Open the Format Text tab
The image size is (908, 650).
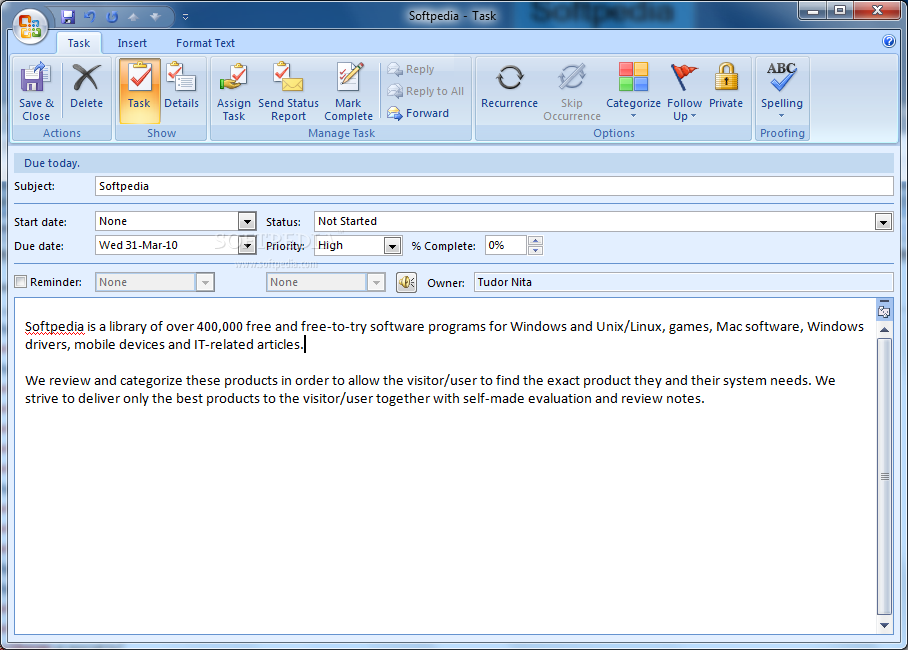click(205, 43)
